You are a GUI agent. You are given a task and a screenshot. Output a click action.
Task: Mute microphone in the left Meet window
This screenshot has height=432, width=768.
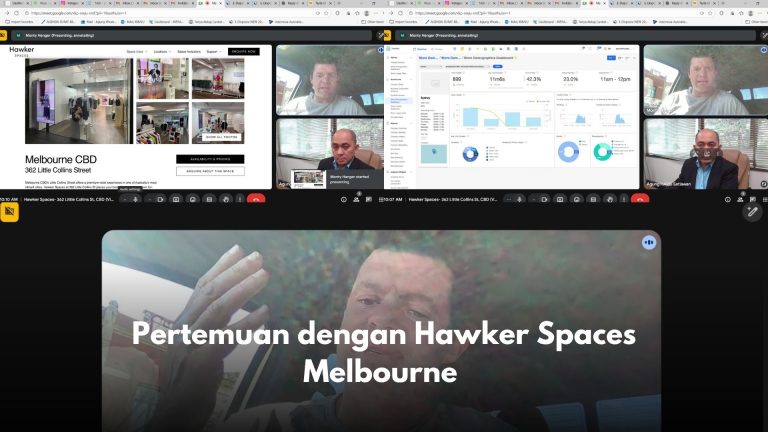[136, 199]
